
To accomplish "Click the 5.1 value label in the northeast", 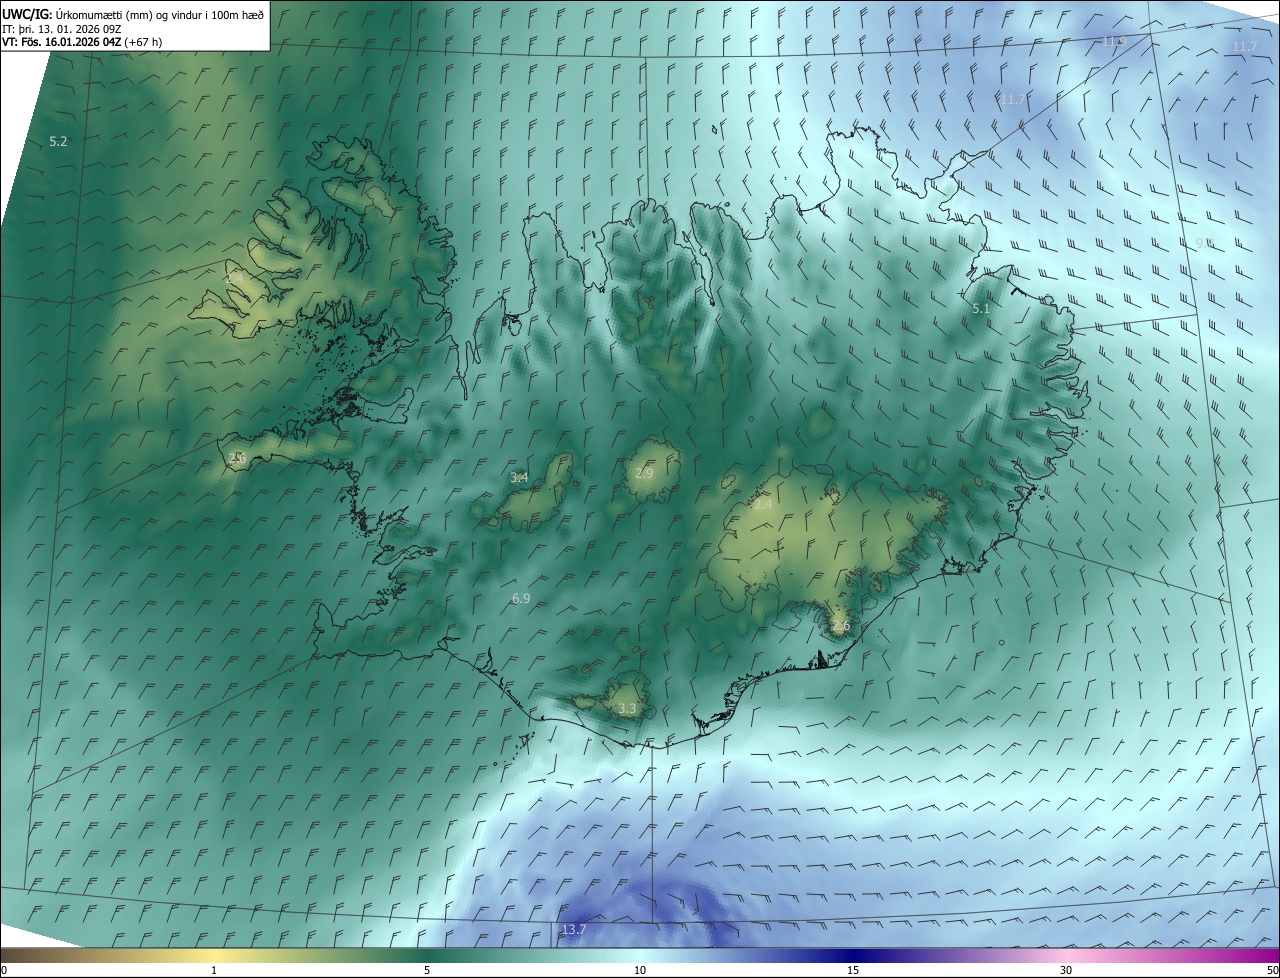I will pos(980,309).
